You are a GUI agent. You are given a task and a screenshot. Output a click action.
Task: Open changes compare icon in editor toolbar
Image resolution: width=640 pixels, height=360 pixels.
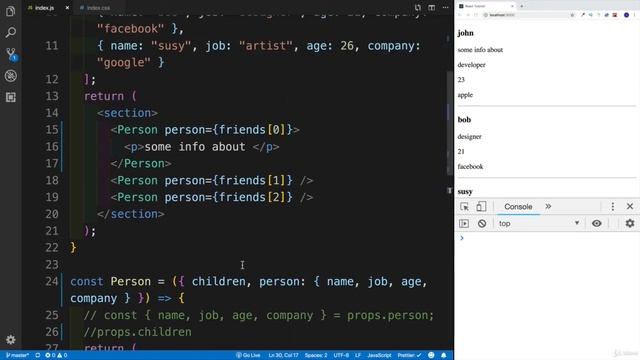(x=417, y=7)
